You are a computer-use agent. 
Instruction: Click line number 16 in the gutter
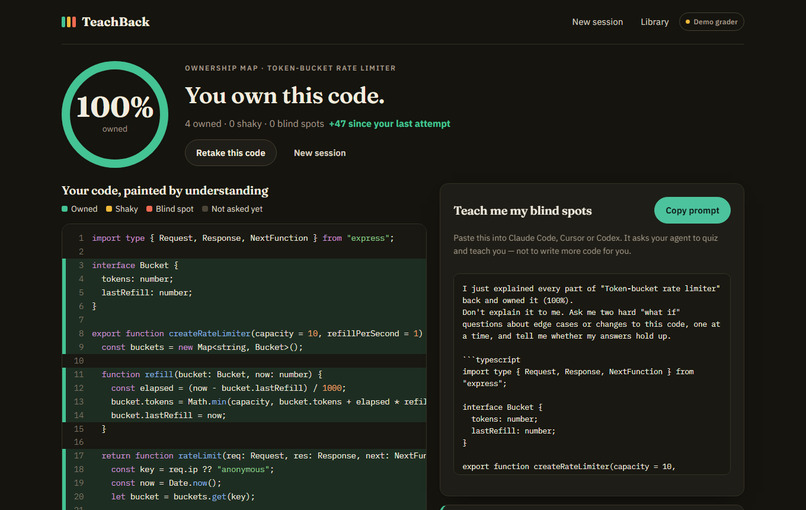(x=79, y=442)
